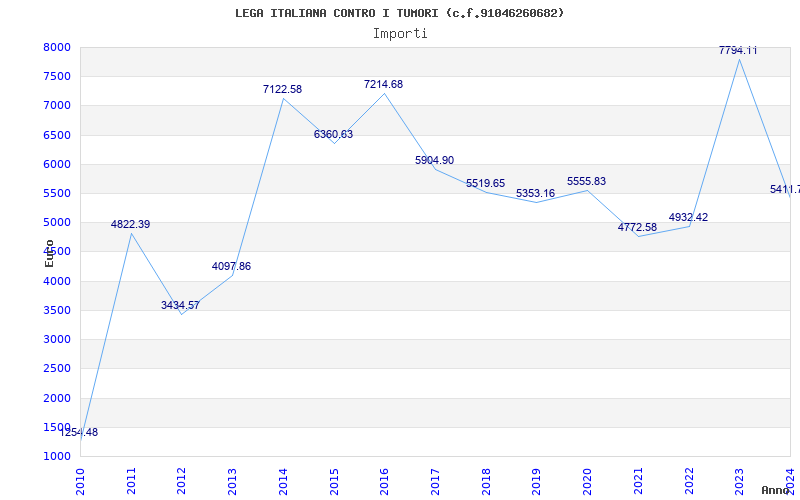Click the Anno axis title

click(776, 490)
